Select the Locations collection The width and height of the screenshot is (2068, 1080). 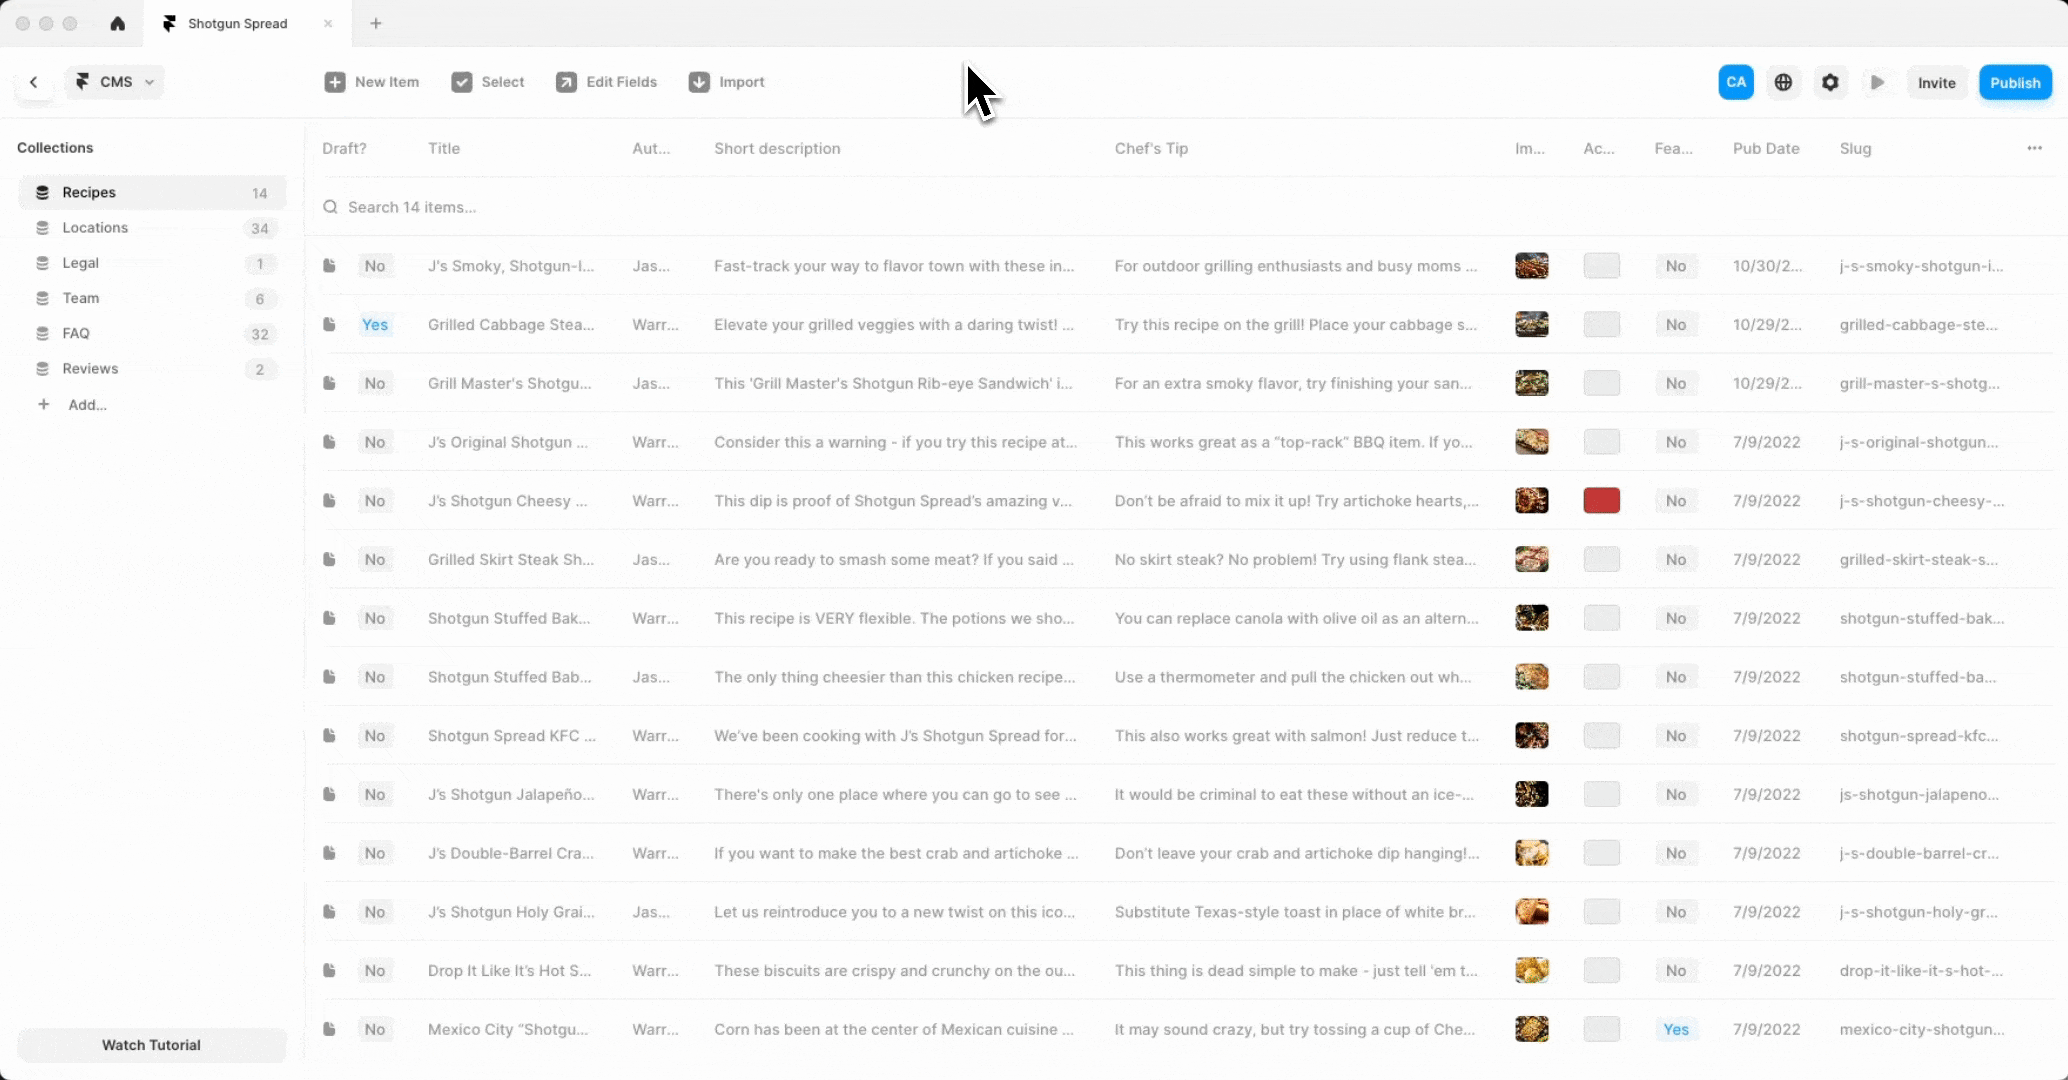pos(152,228)
